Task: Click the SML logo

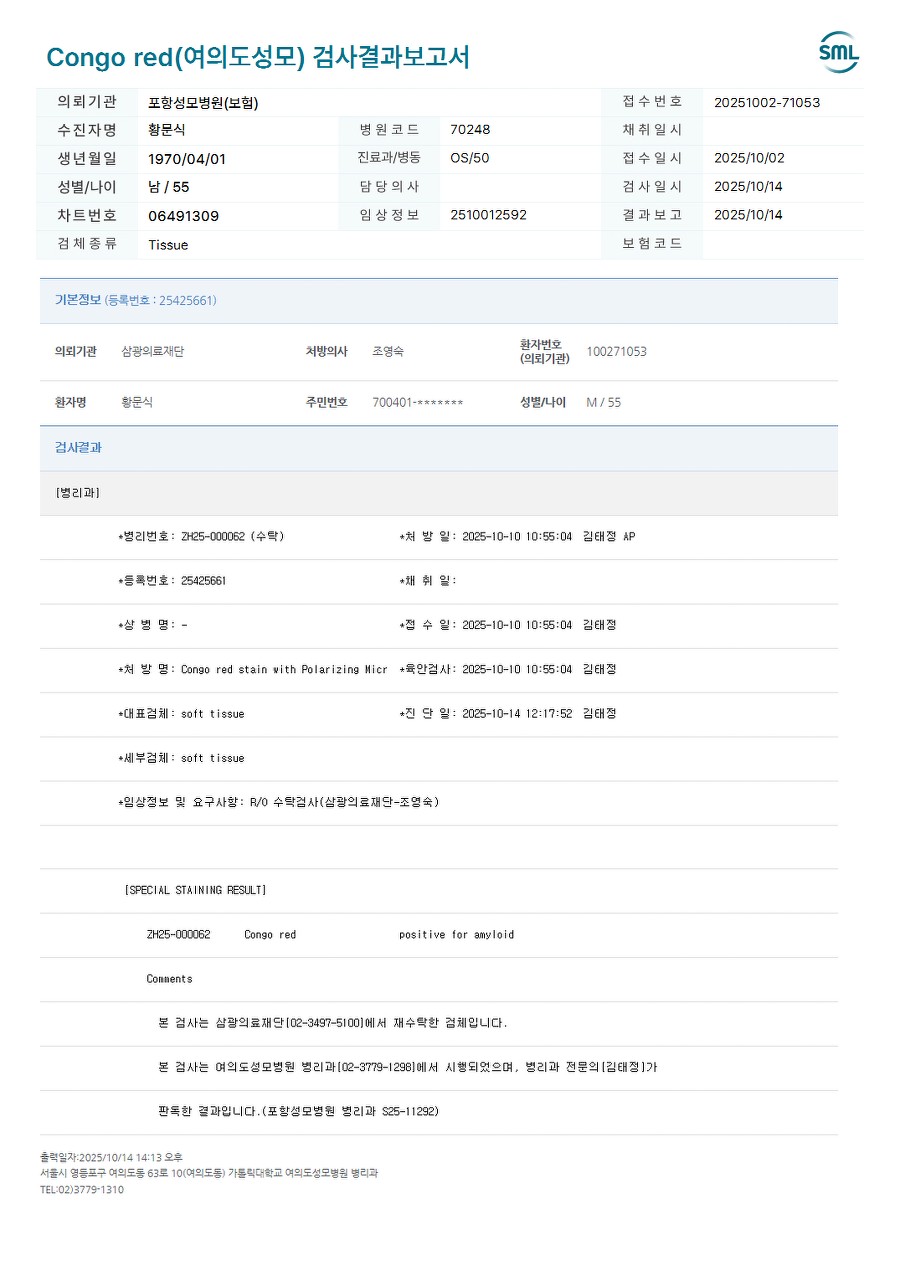Action: pos(838,53)
